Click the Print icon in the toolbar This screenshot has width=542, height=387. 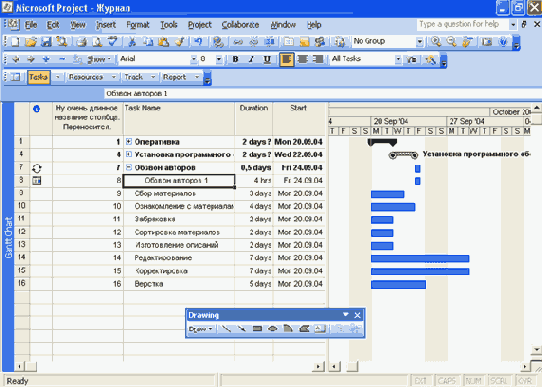pos(82,42)
